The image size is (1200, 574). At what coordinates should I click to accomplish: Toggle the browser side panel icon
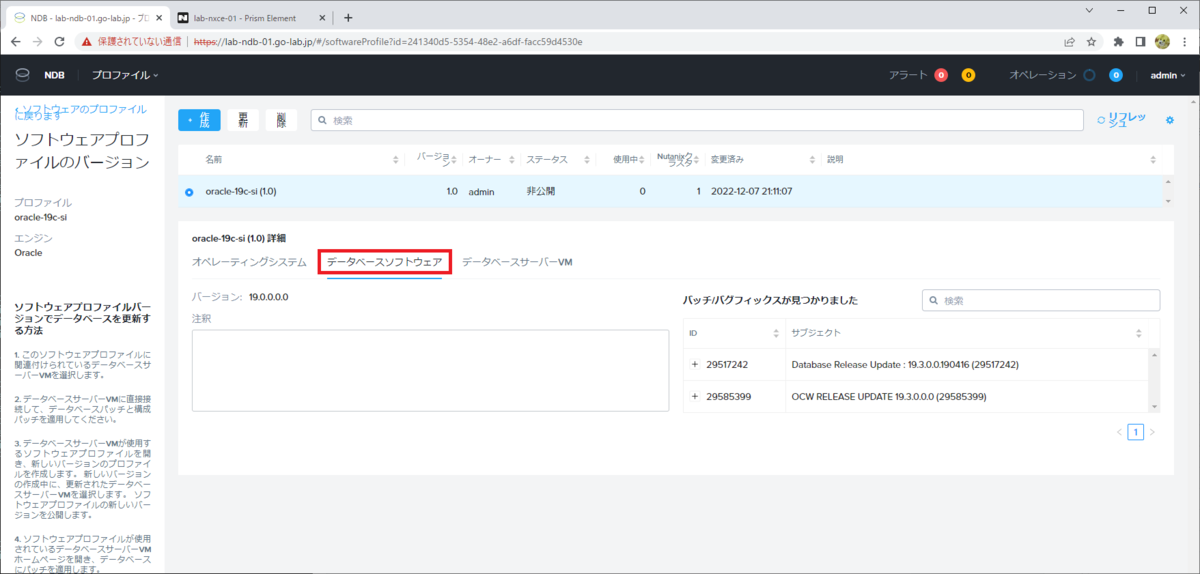(1140, 42)
